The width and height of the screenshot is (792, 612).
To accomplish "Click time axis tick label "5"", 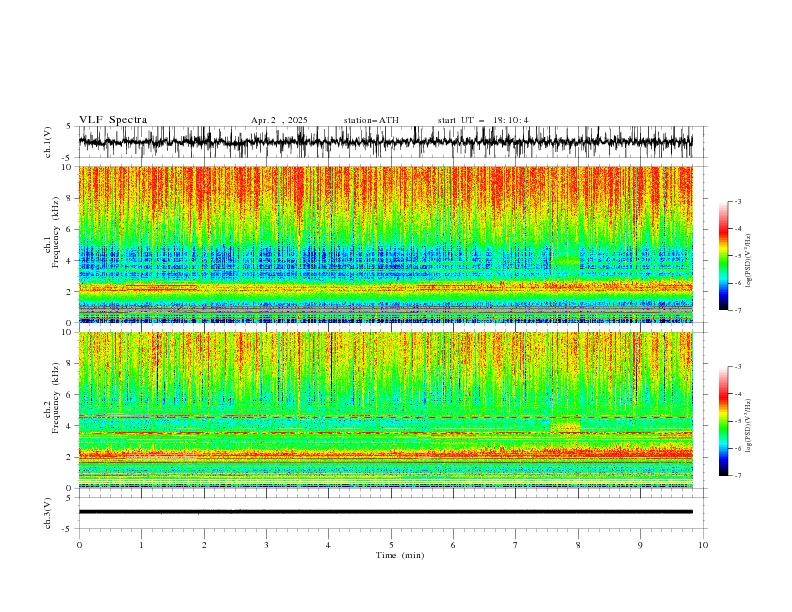I will (391, 545).
